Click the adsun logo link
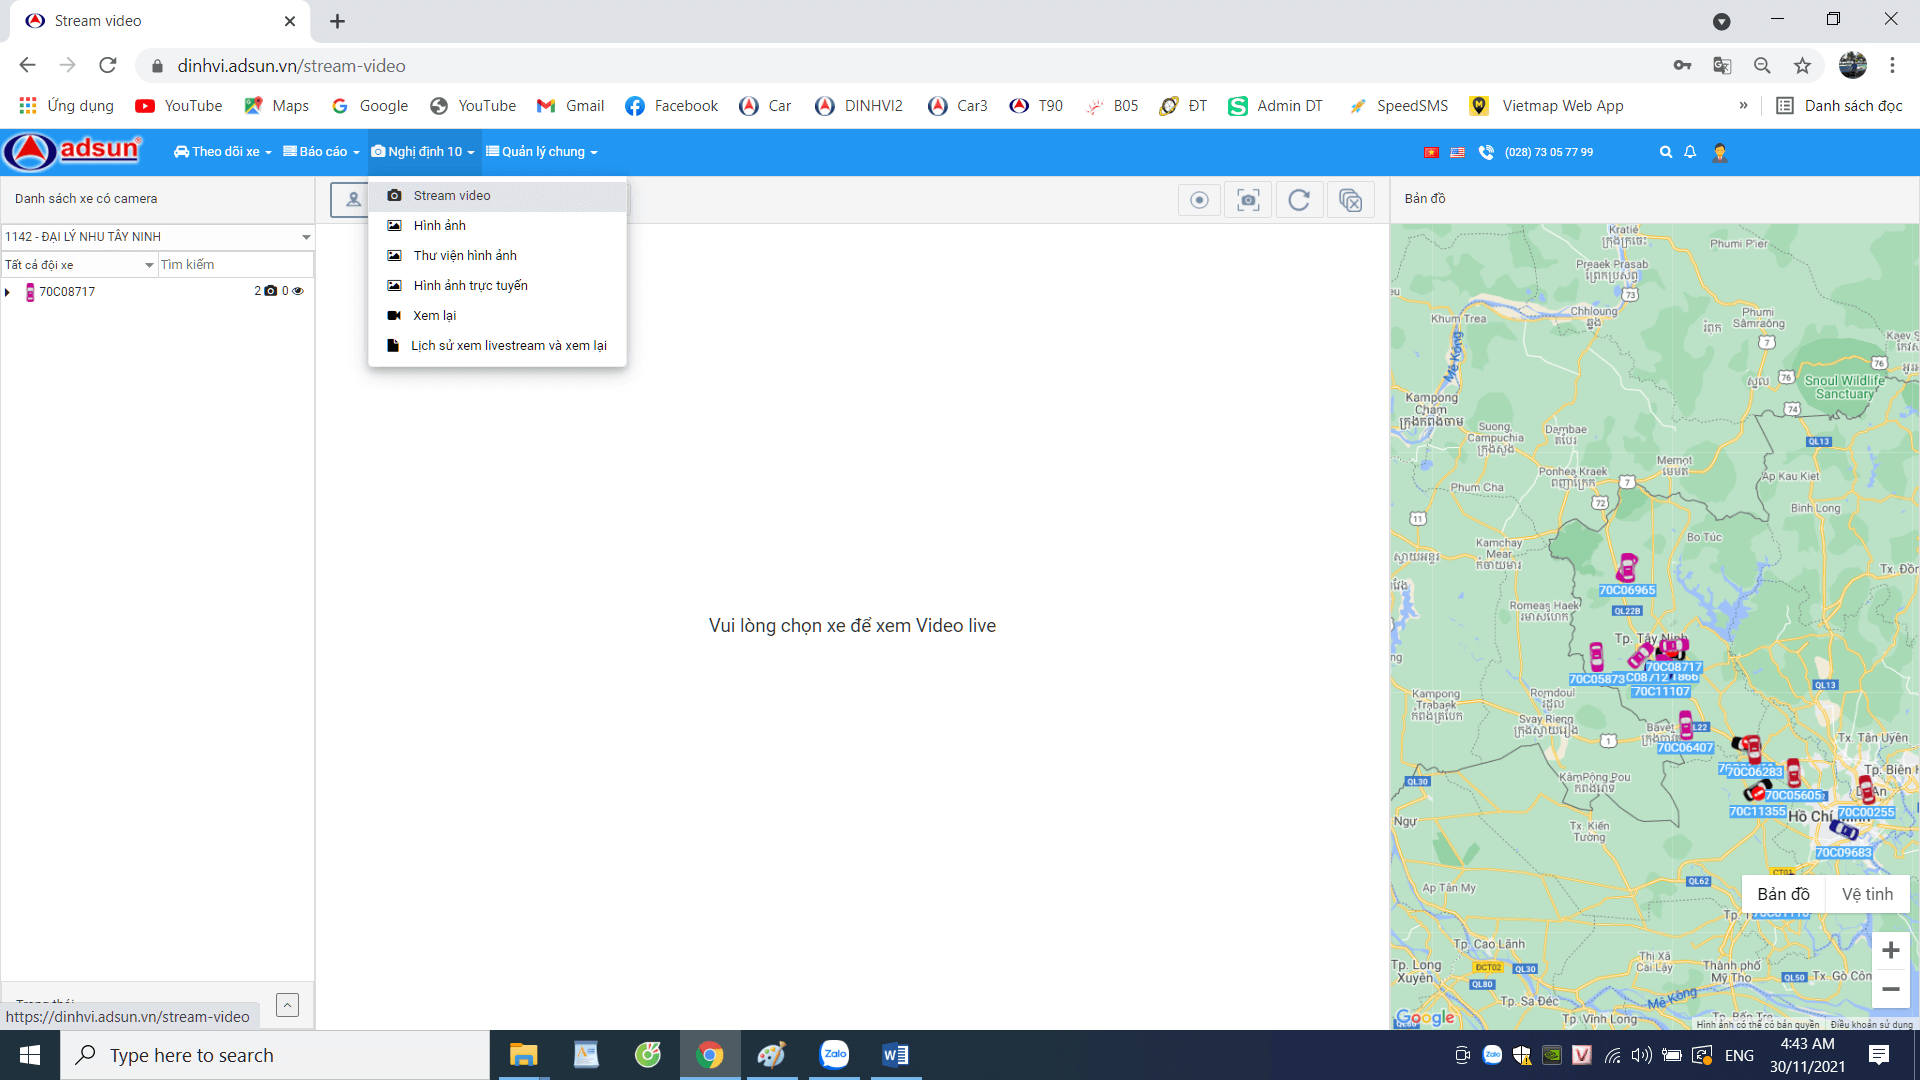1920x1080 pixels. 73,151
